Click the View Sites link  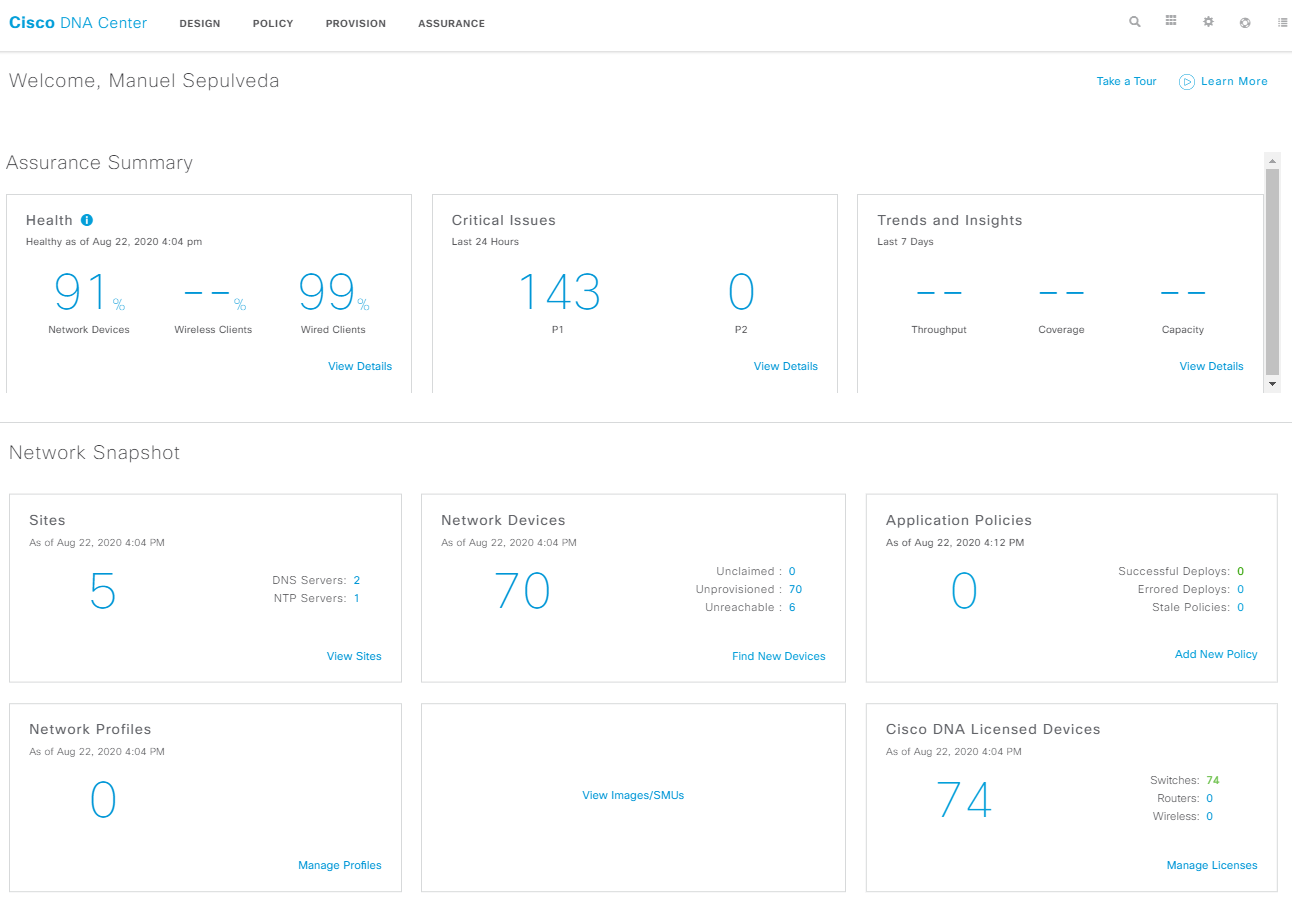(354, 657)
